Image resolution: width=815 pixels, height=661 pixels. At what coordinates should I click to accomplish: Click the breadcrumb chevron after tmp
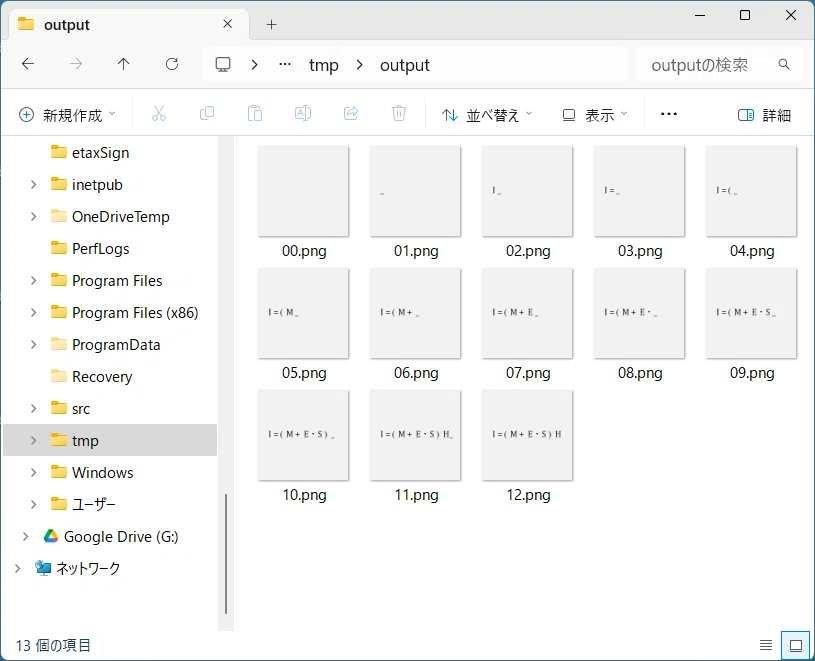pos(359,65)
